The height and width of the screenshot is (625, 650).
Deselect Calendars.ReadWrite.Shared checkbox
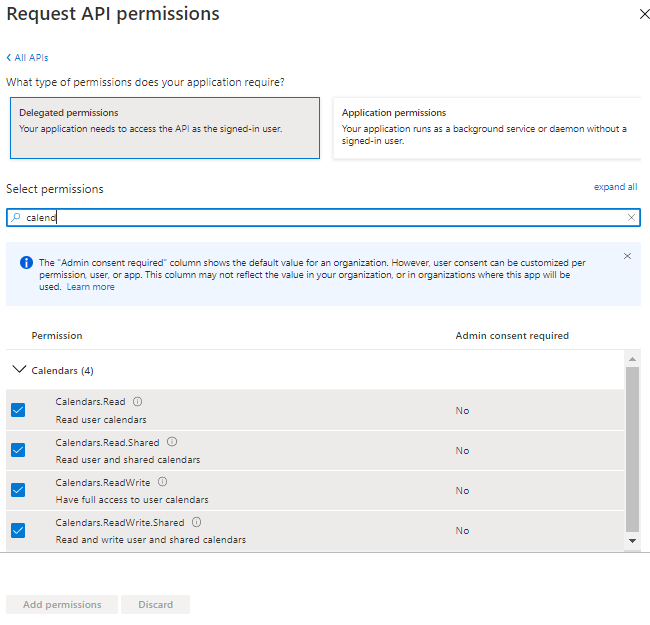(18, 530)
